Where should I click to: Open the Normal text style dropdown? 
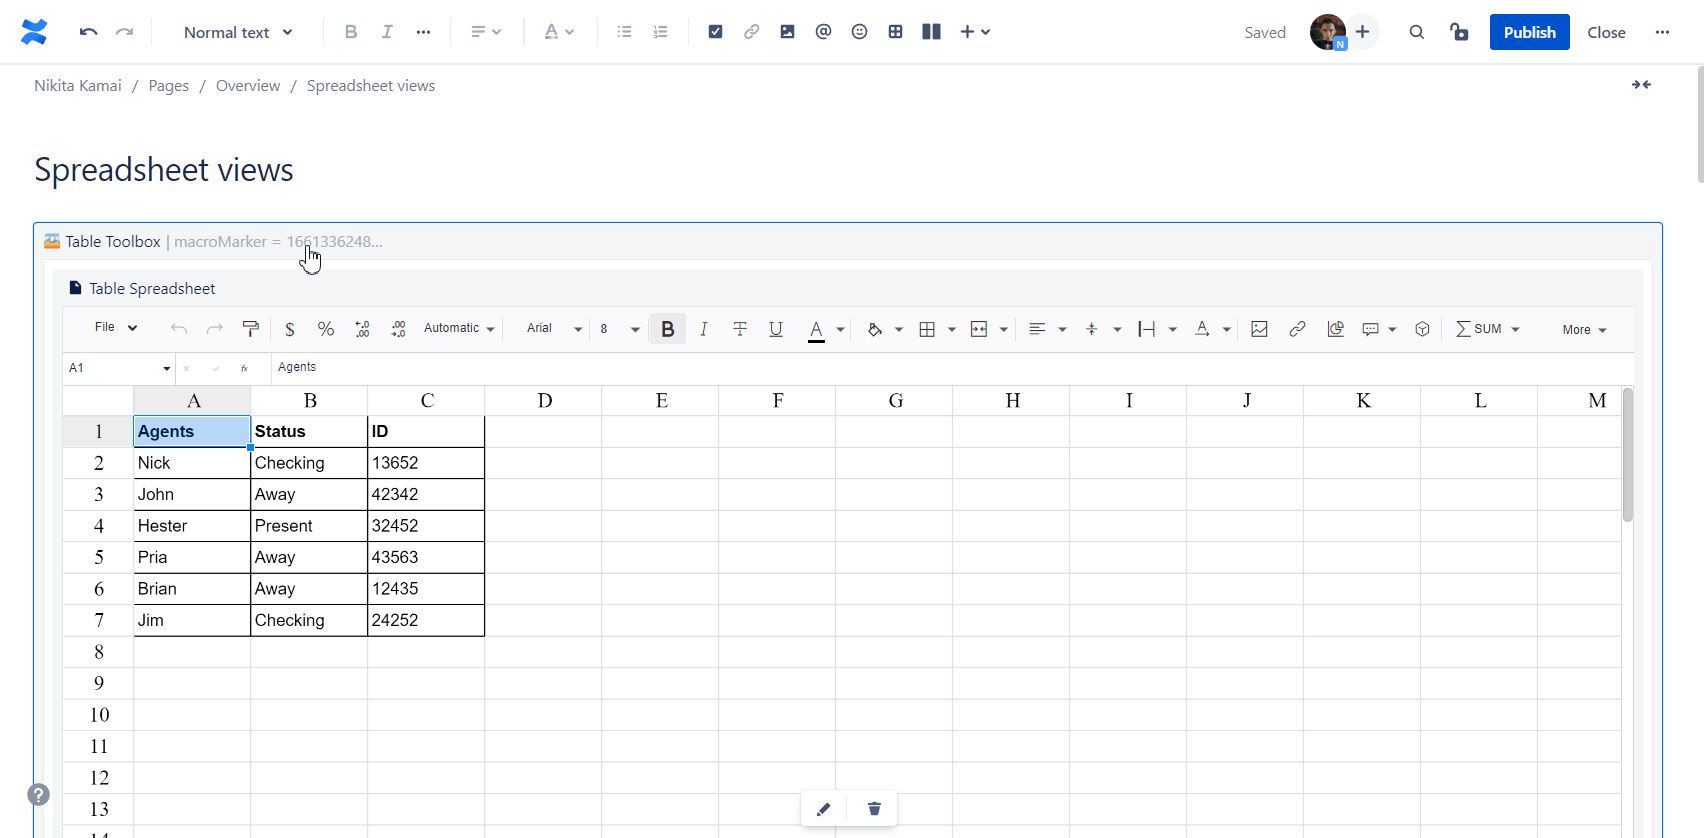[238, 32]
